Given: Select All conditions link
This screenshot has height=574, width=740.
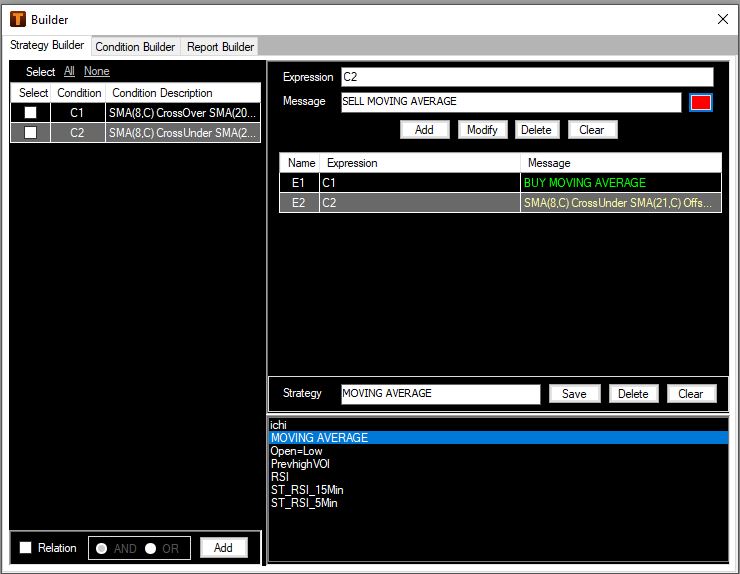Looking at the screenshot, I should pyautogui.click(x=69, y=71).
